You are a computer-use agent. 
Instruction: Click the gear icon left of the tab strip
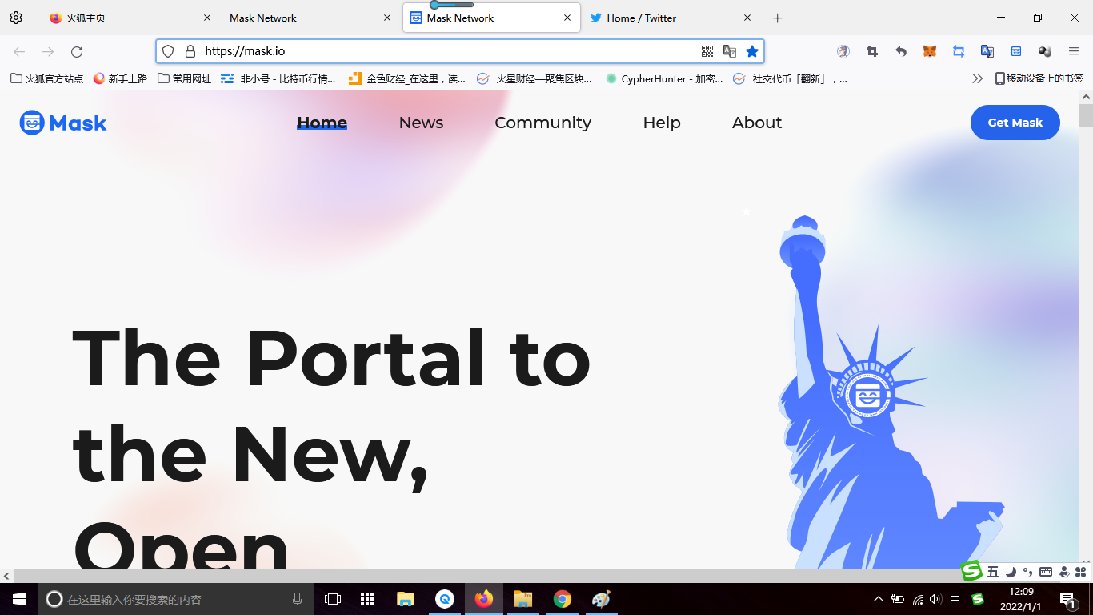(16, 17)
